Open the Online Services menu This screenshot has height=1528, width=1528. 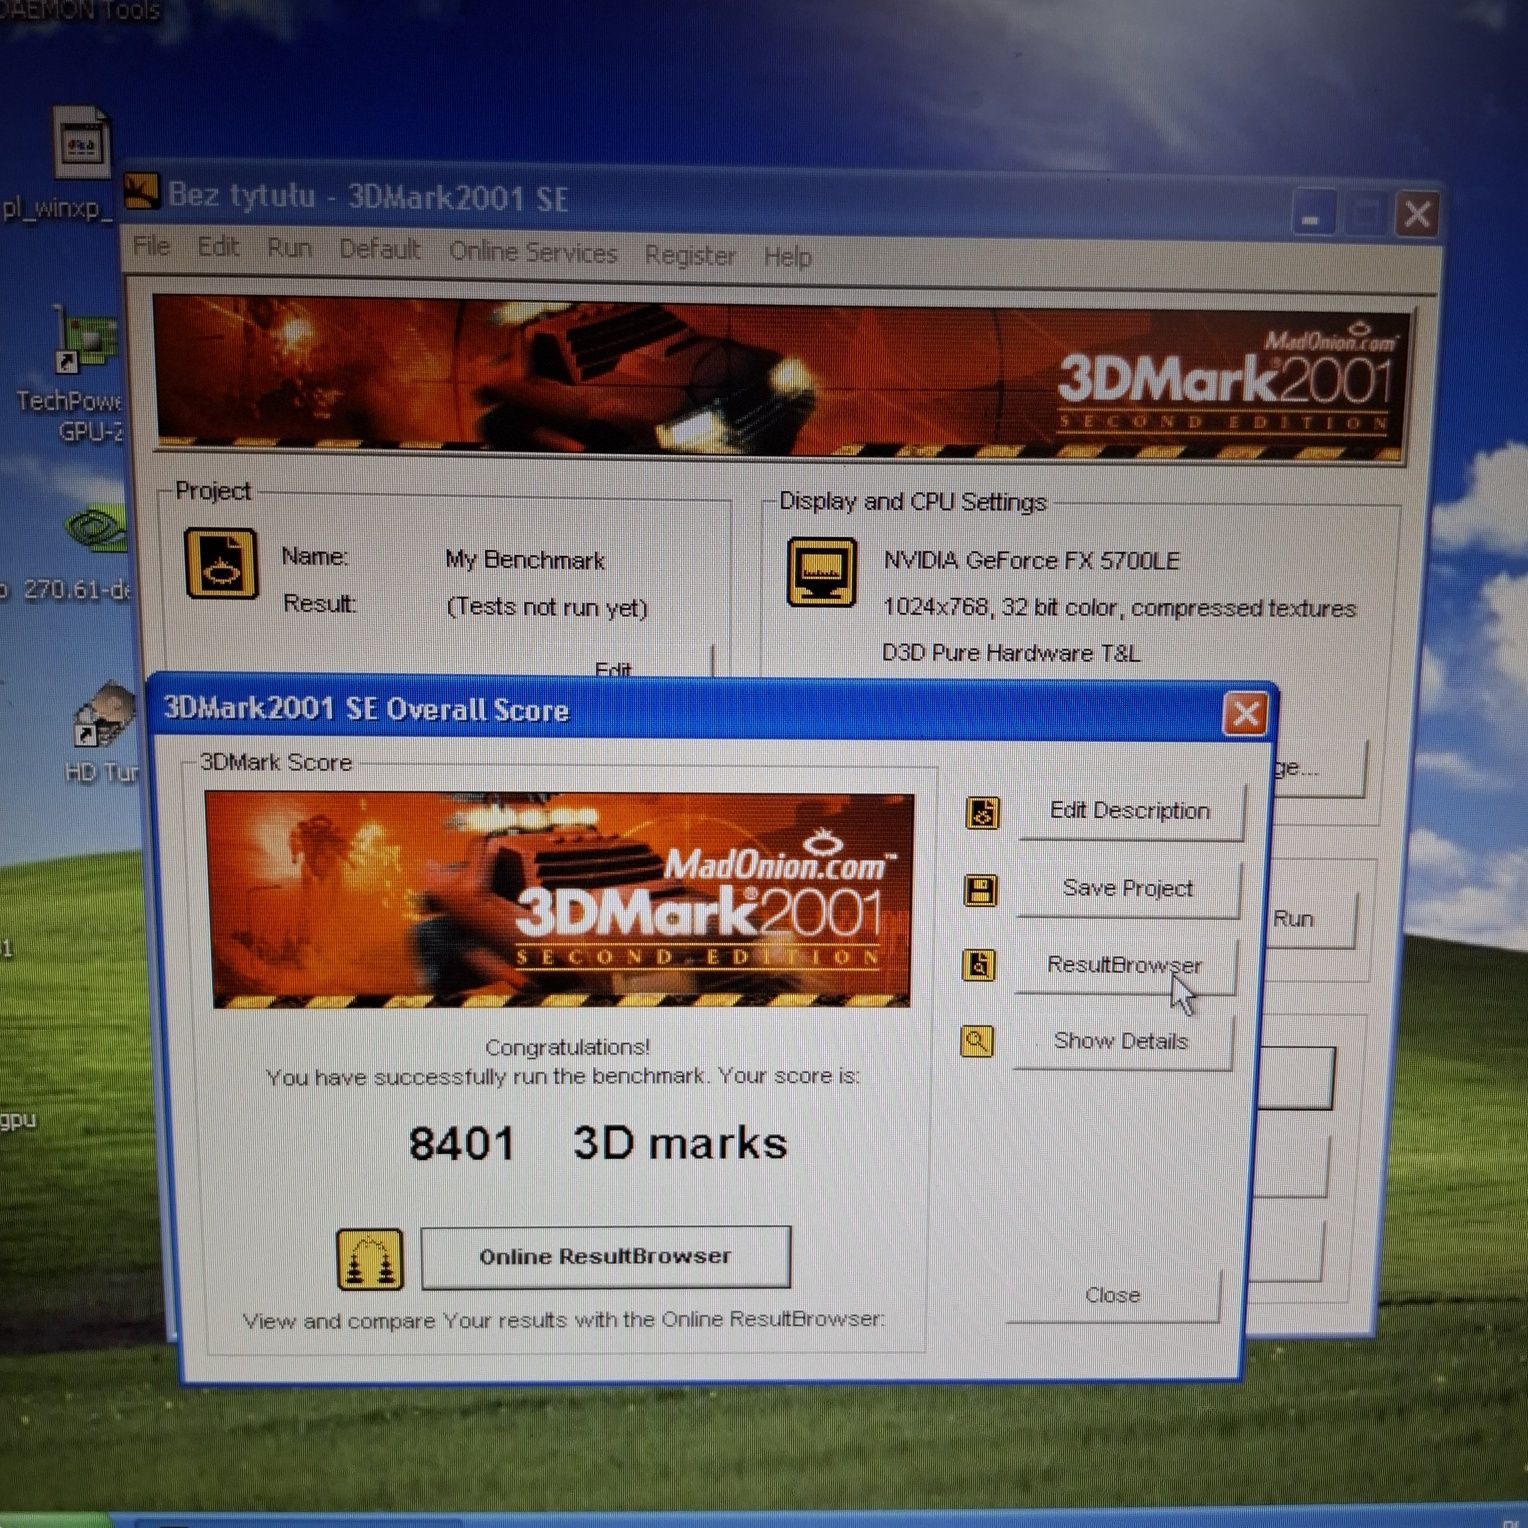(533, 252)
